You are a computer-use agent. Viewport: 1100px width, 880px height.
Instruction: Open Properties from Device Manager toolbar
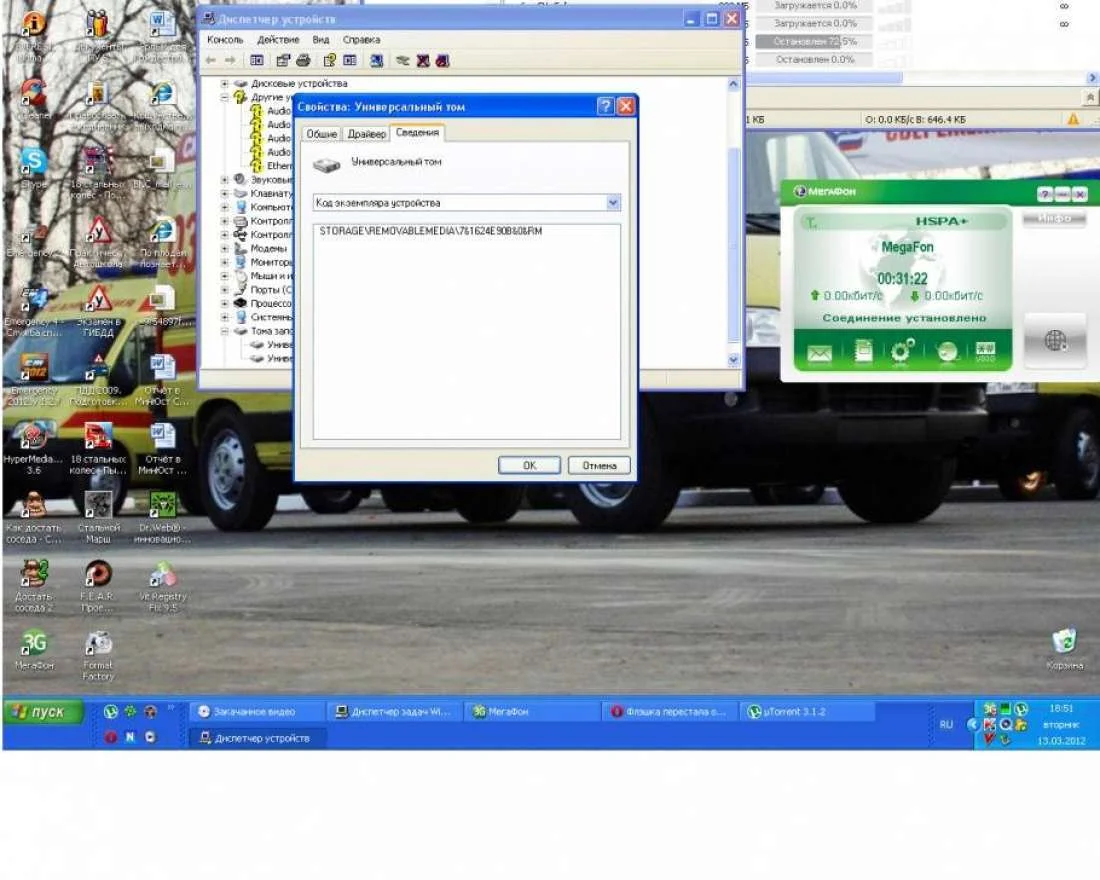click(x=283, y=61)
